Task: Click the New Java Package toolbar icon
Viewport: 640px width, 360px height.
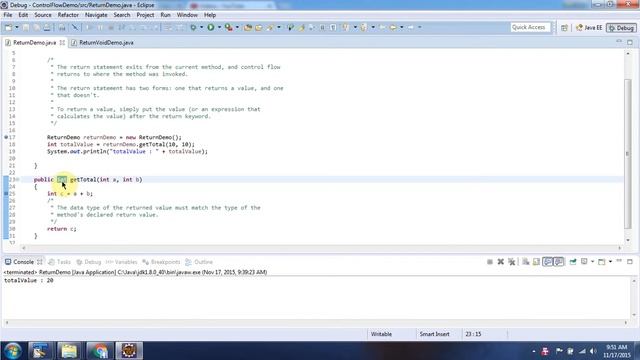Action: [248, 28]
